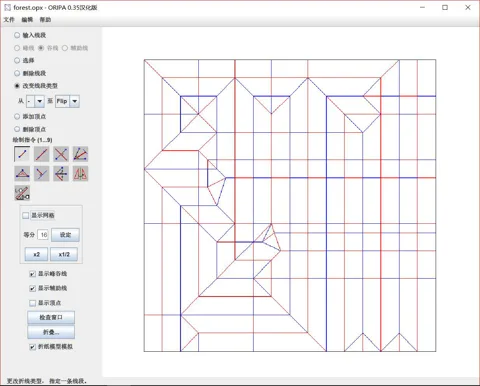Activate the triangle incenter tool

[22, 174]
